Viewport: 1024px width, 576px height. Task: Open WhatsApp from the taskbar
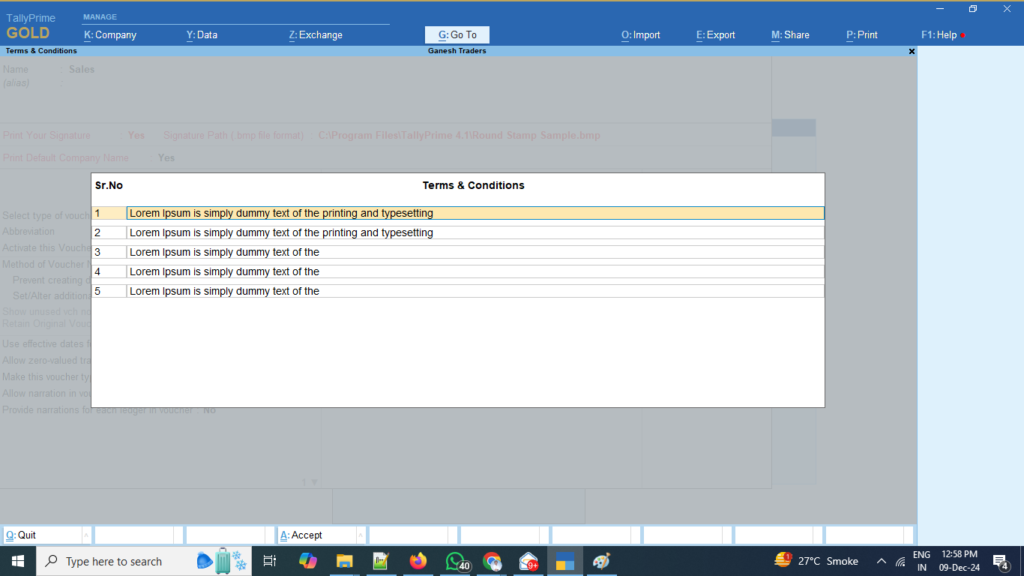point(455,561)
